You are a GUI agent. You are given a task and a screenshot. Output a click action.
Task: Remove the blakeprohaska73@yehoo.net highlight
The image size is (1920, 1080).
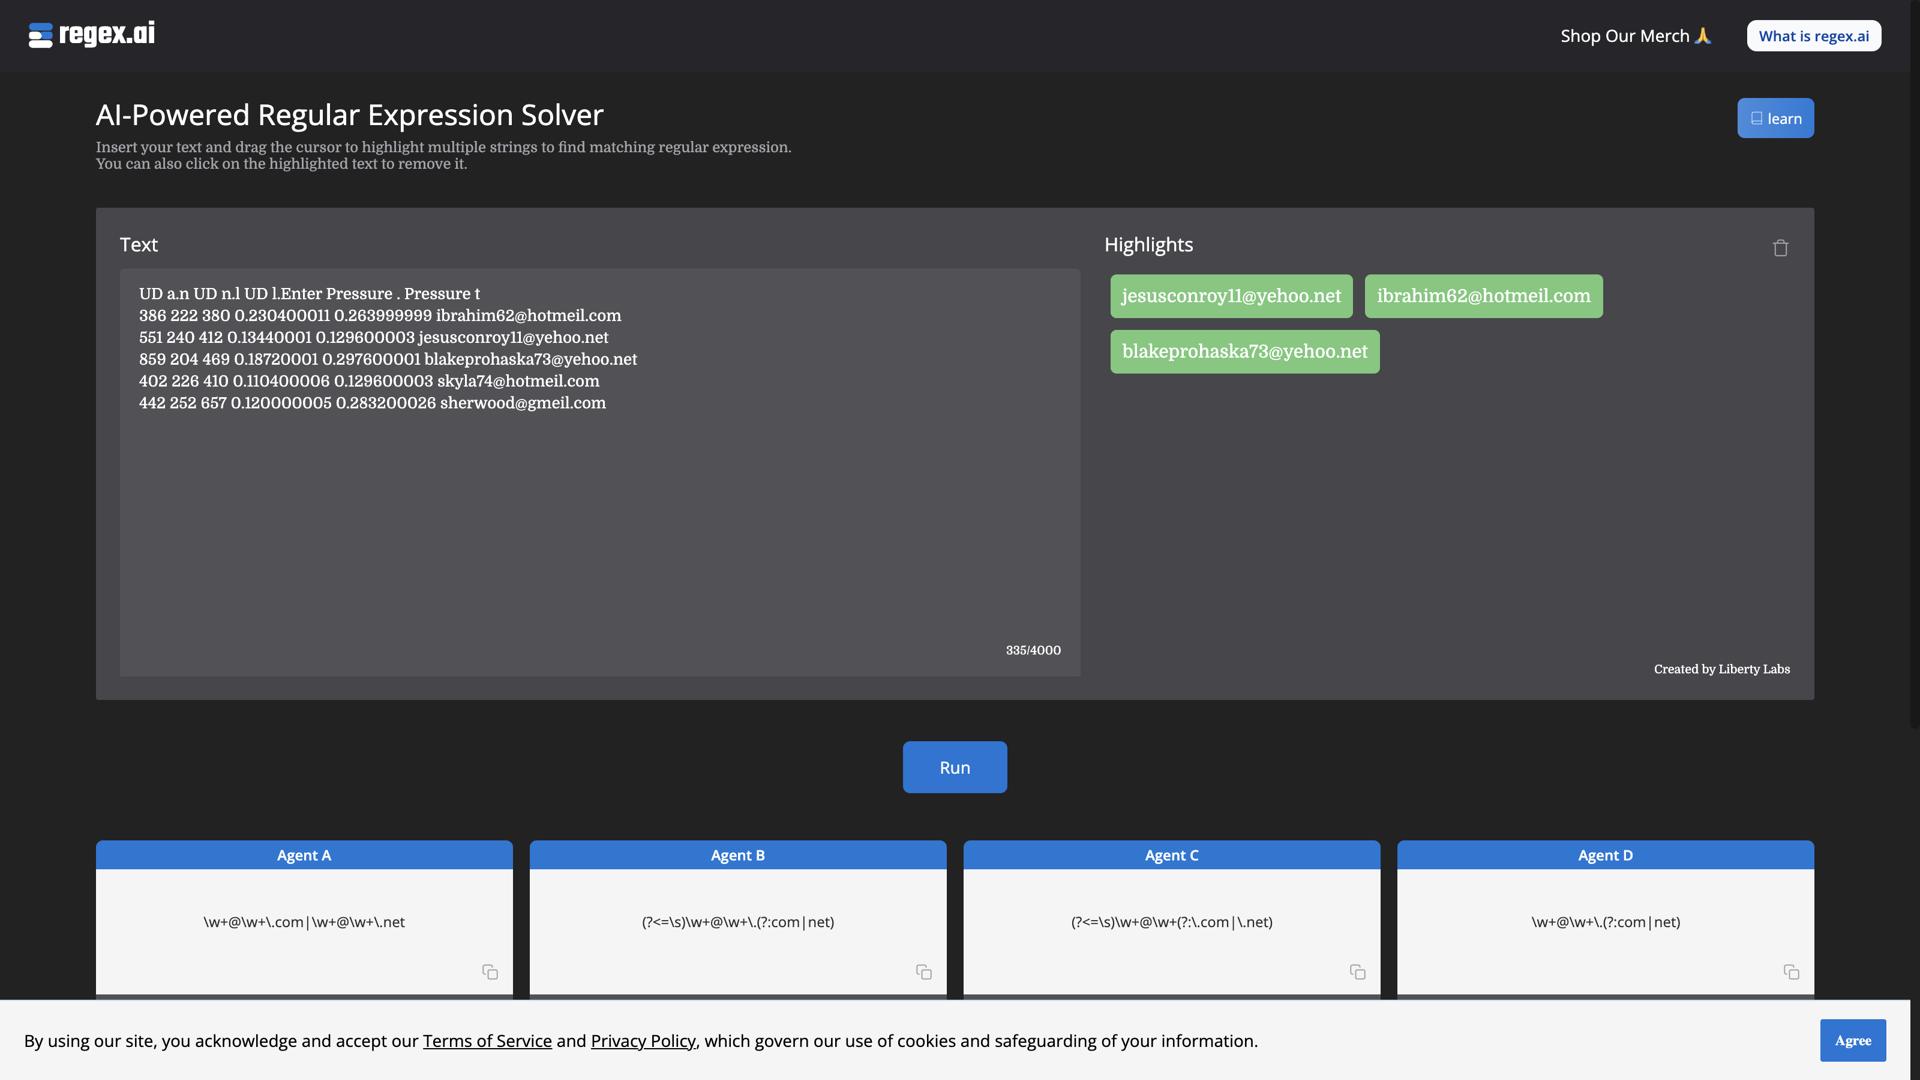coord(1244,351)
